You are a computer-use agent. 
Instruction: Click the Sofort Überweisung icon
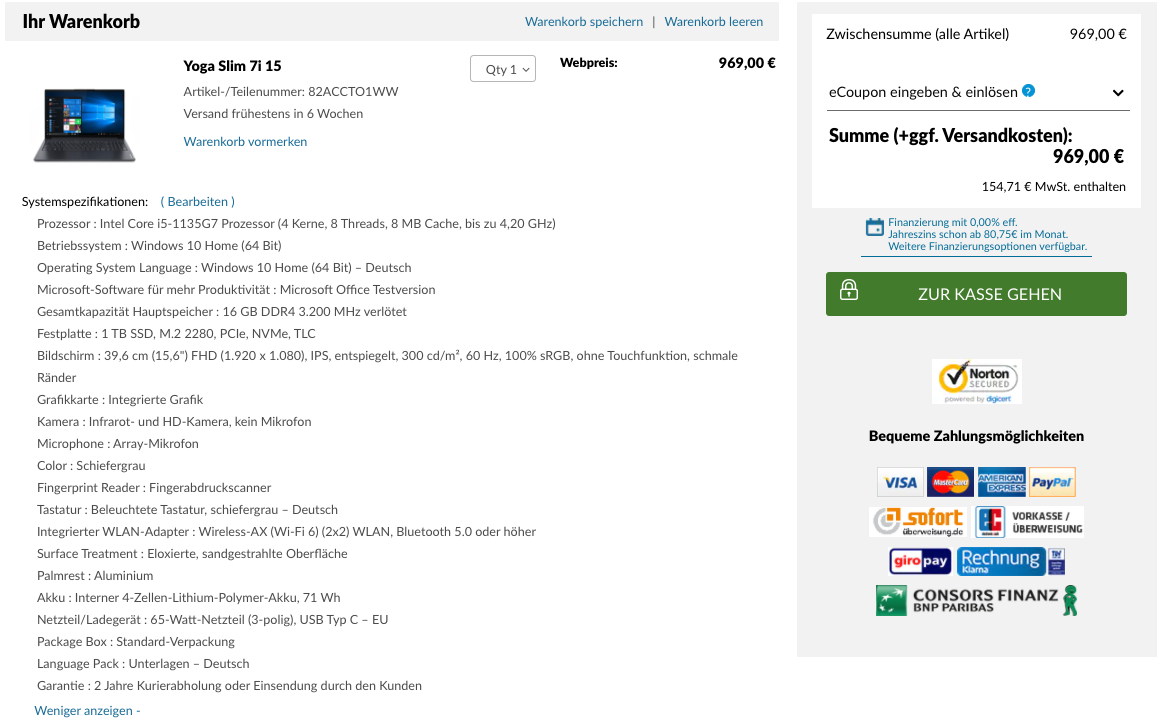click(x=918, y=522)
